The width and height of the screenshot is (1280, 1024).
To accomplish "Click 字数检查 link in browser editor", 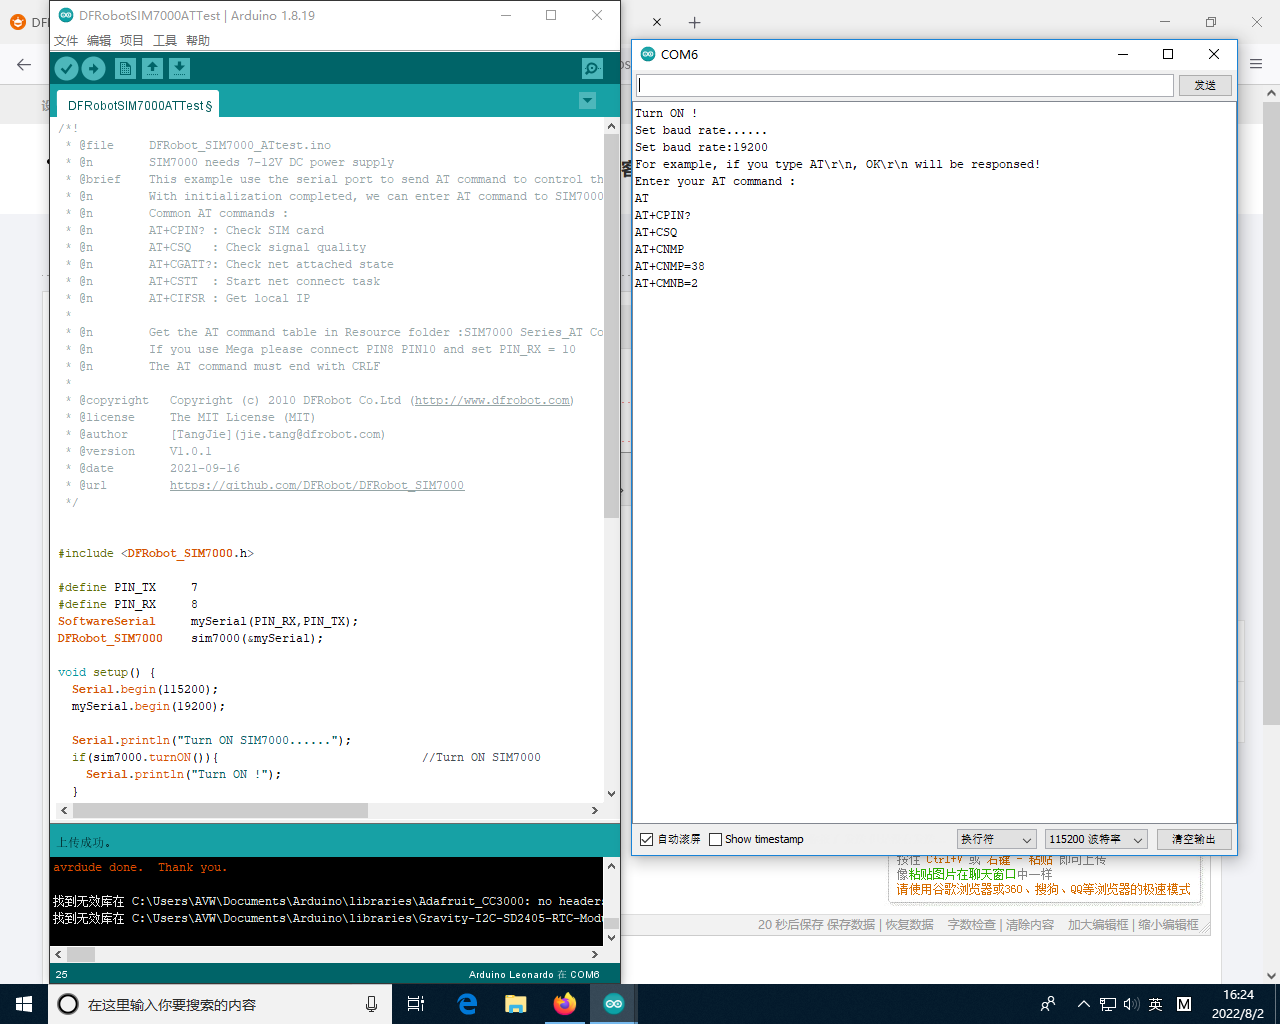I will [971, 925].
